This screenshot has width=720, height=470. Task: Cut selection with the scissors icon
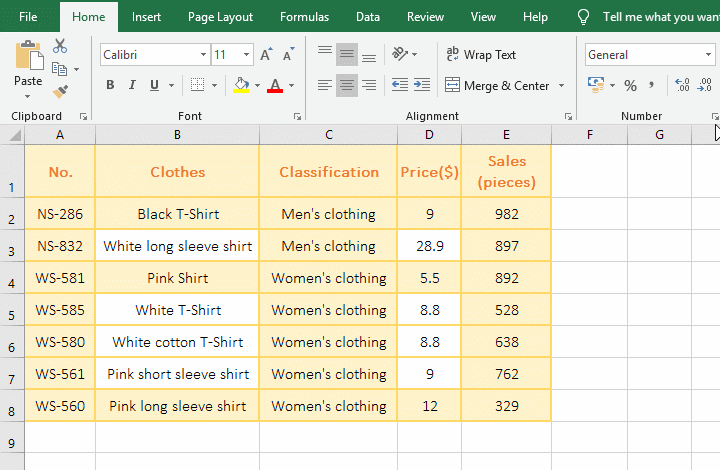click(x=60, y=46)
